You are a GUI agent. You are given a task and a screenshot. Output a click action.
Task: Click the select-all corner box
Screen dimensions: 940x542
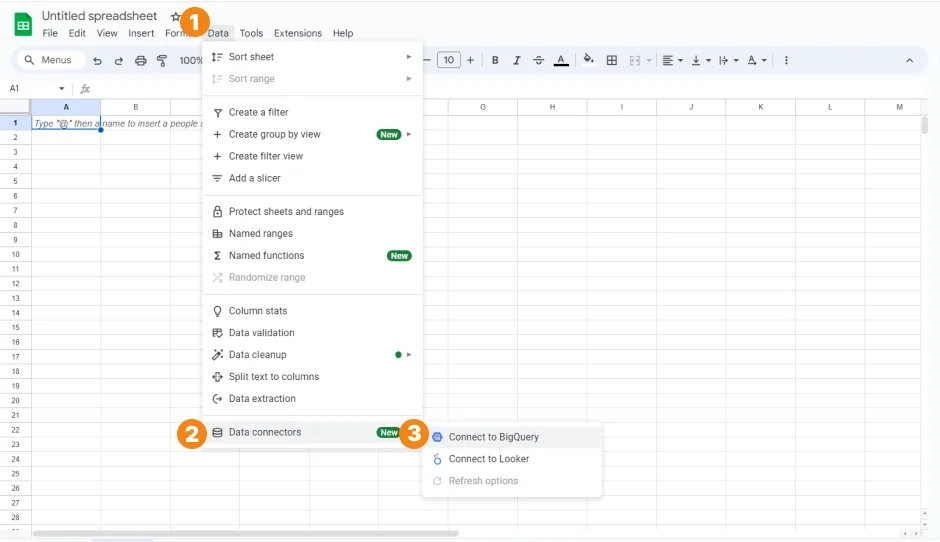(x=15, y=107)
